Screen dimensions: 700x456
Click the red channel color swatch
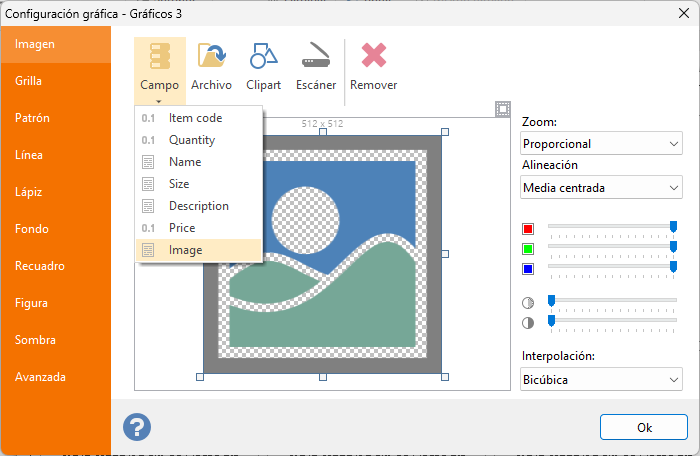(x=528, y=229)
